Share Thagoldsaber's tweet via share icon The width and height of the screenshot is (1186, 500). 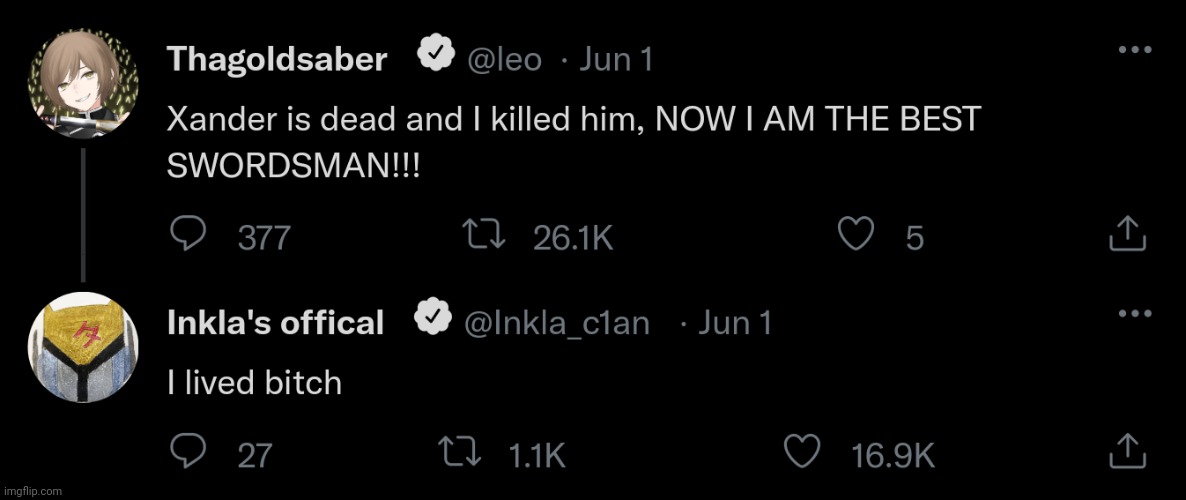(x=1128, y=236)
